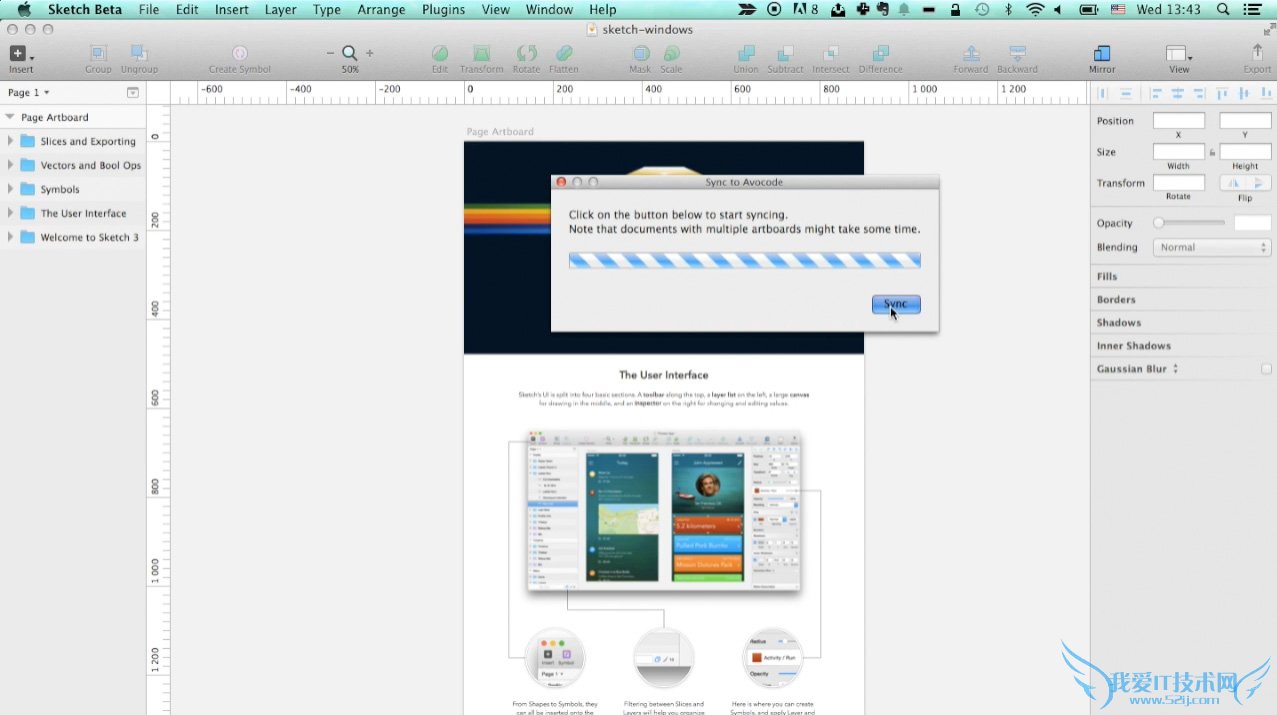Screen dimensions: 1277x715
Task: Zoom in with the plus button
Action: 370,53
